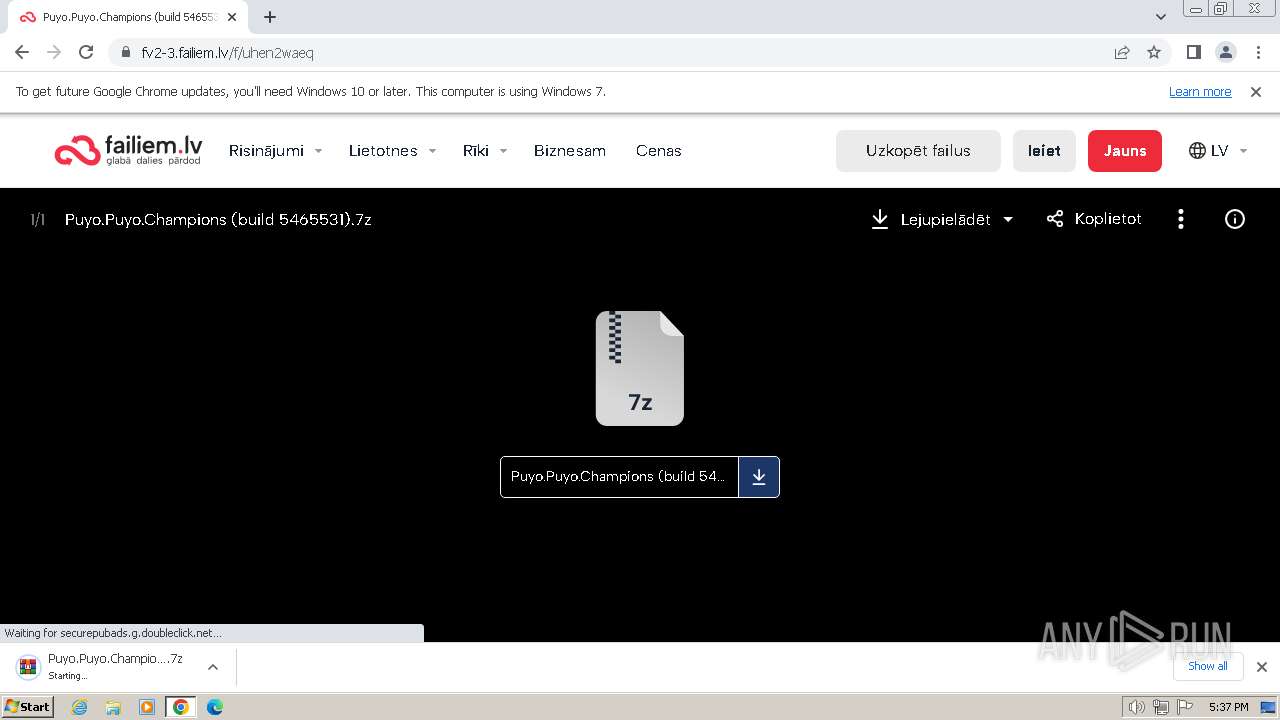Viewport: 1280px width, 720px height.
Task: Open the file info panel icon
Action: pyautogui.click(x=1235, y=219)
